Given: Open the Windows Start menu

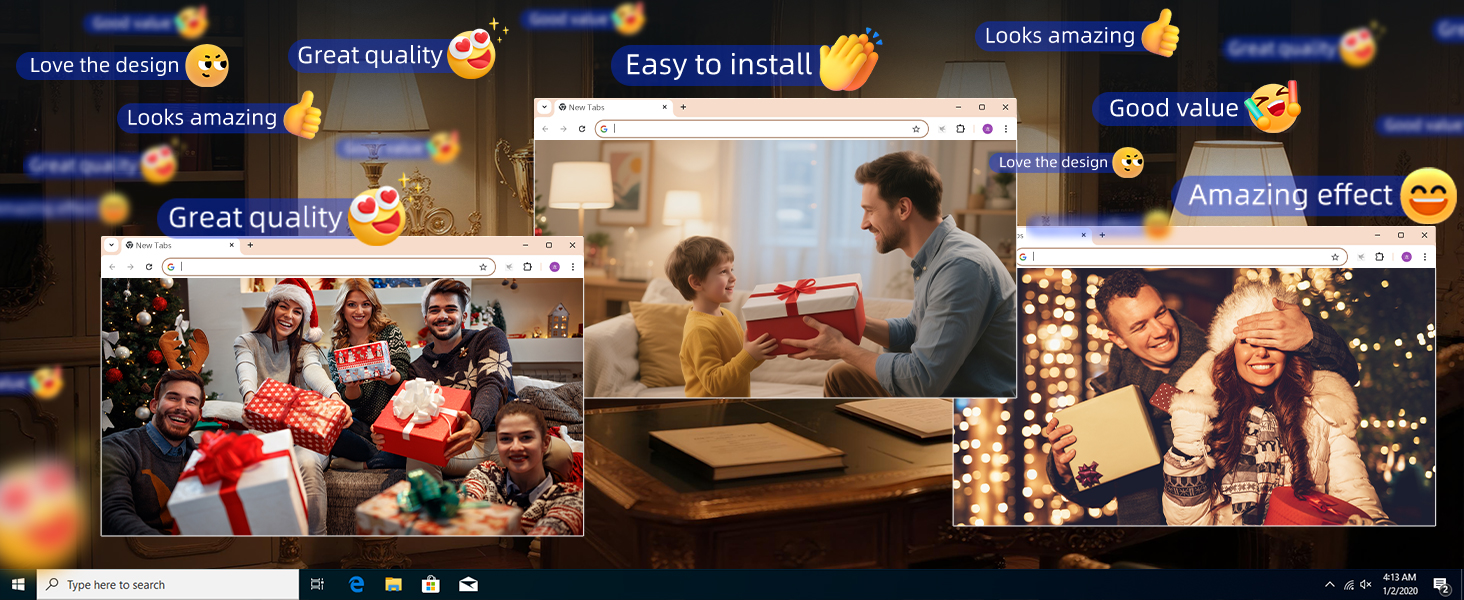Looking at the screenshot, I should point(18,585).
